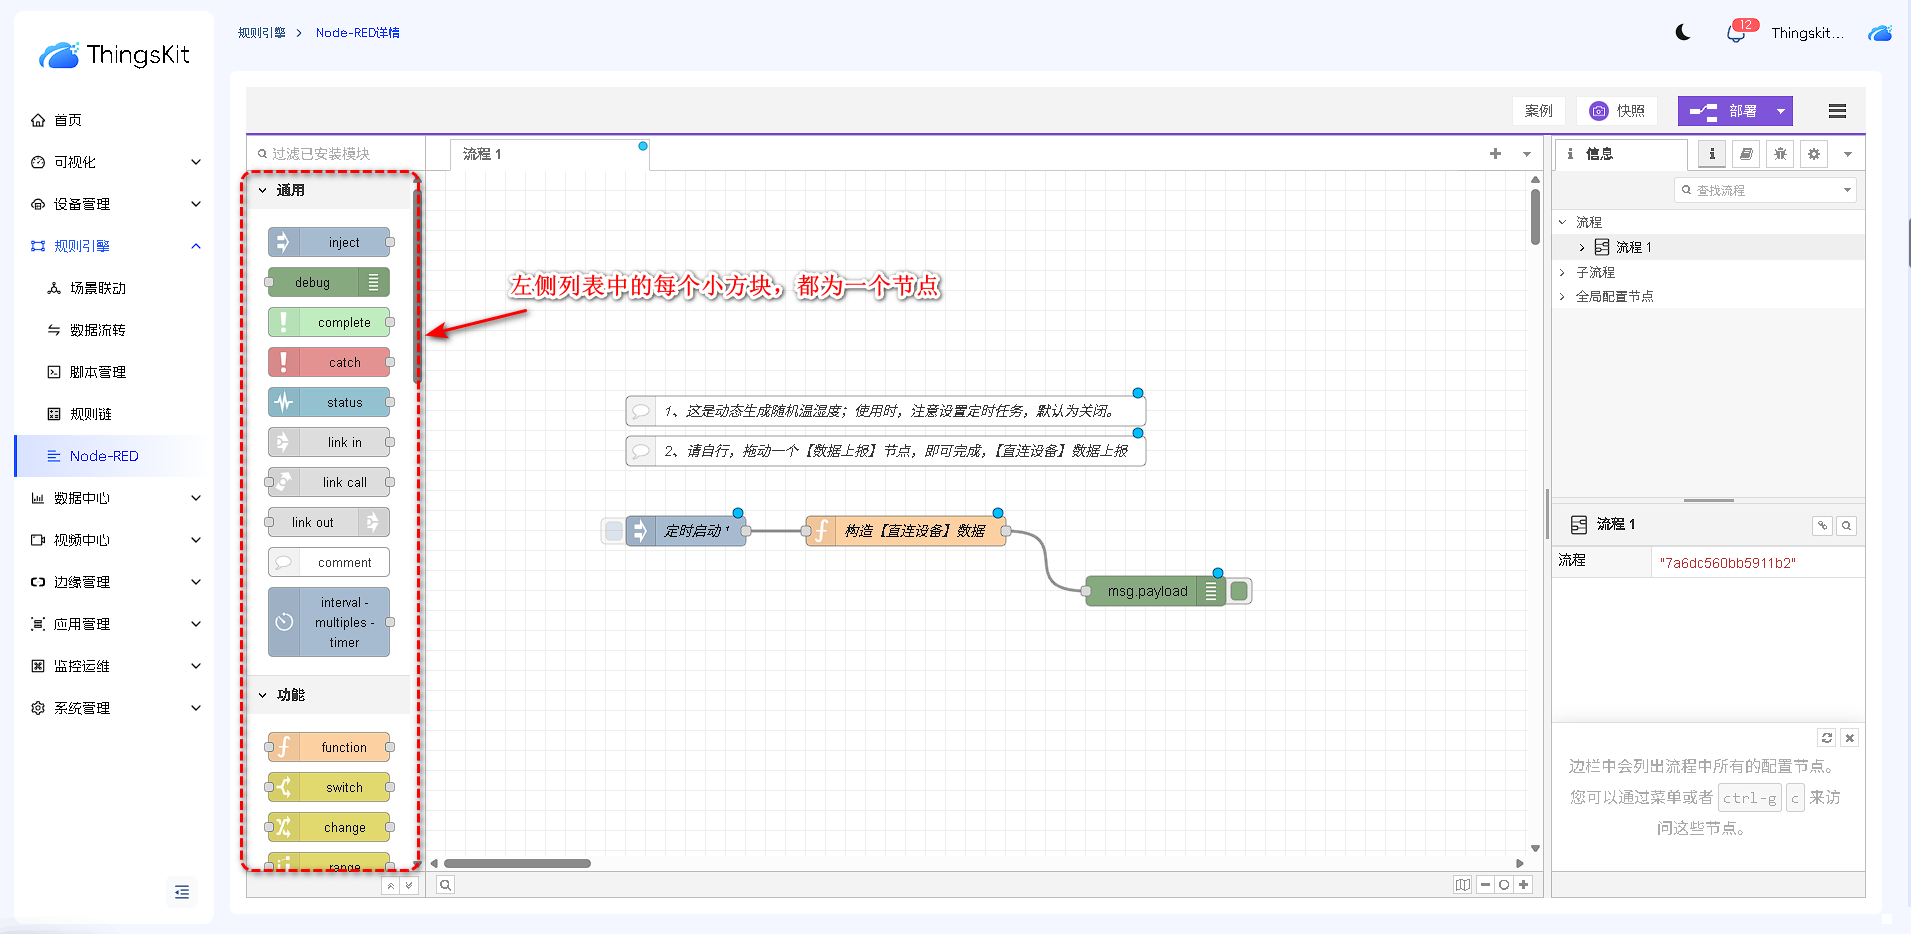Click the notification bell icon

(1736, 33)
